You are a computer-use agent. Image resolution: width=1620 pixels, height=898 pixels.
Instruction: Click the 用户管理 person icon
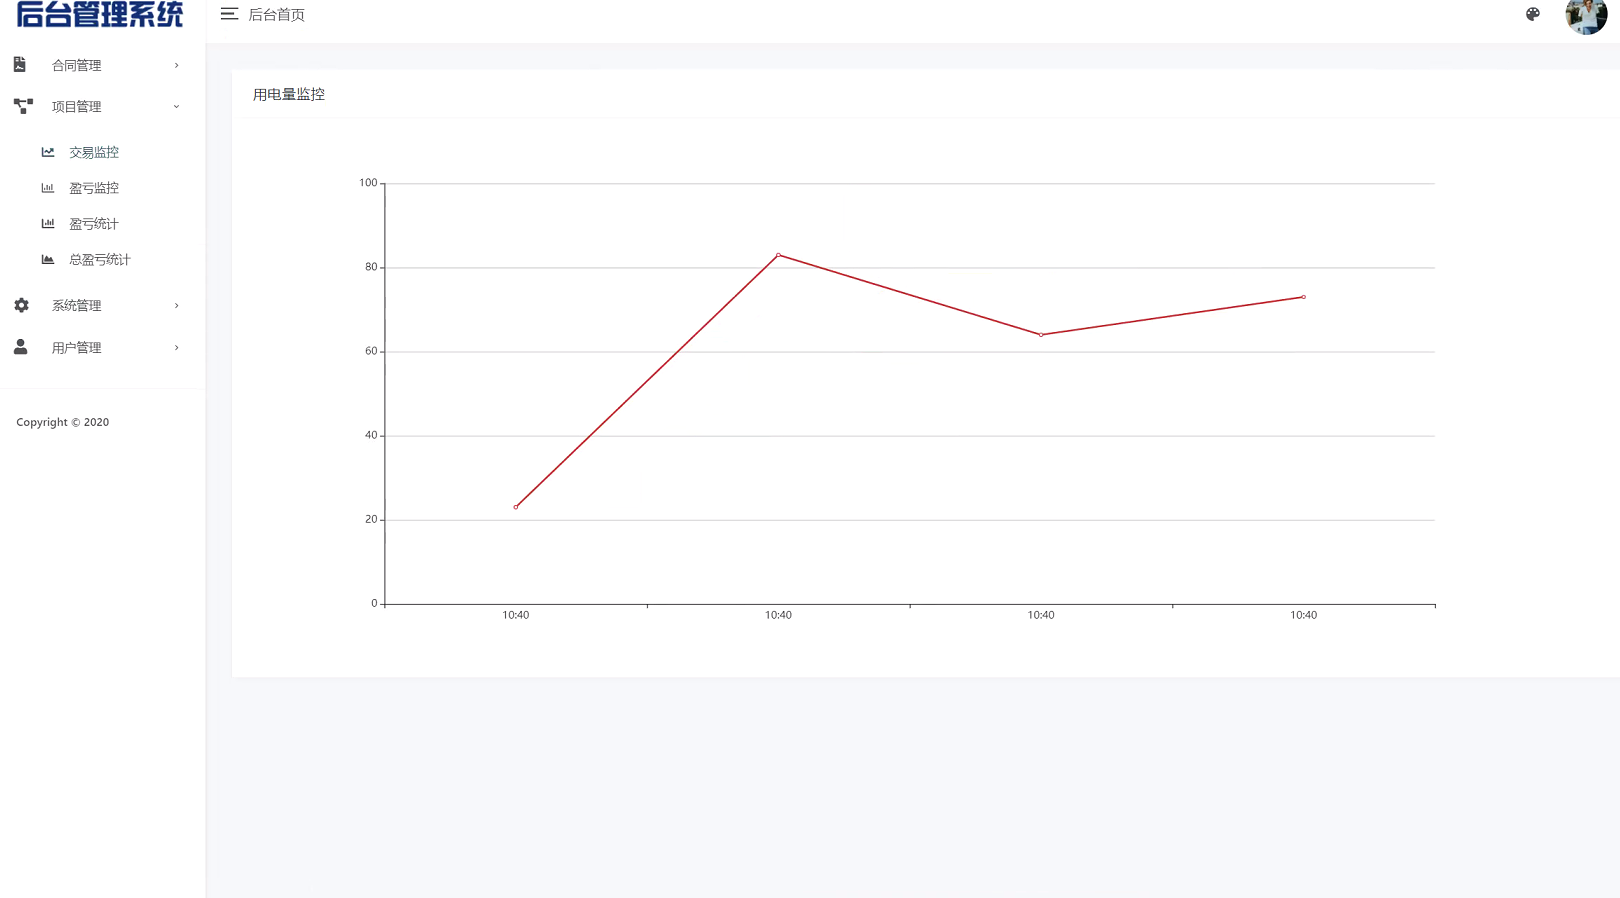(x=20, y=347)
